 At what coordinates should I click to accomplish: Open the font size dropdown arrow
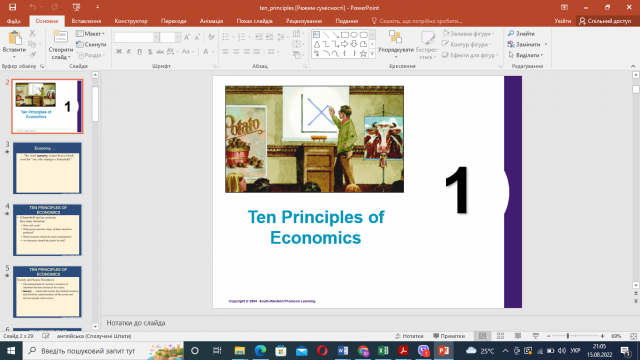[178, 38]
